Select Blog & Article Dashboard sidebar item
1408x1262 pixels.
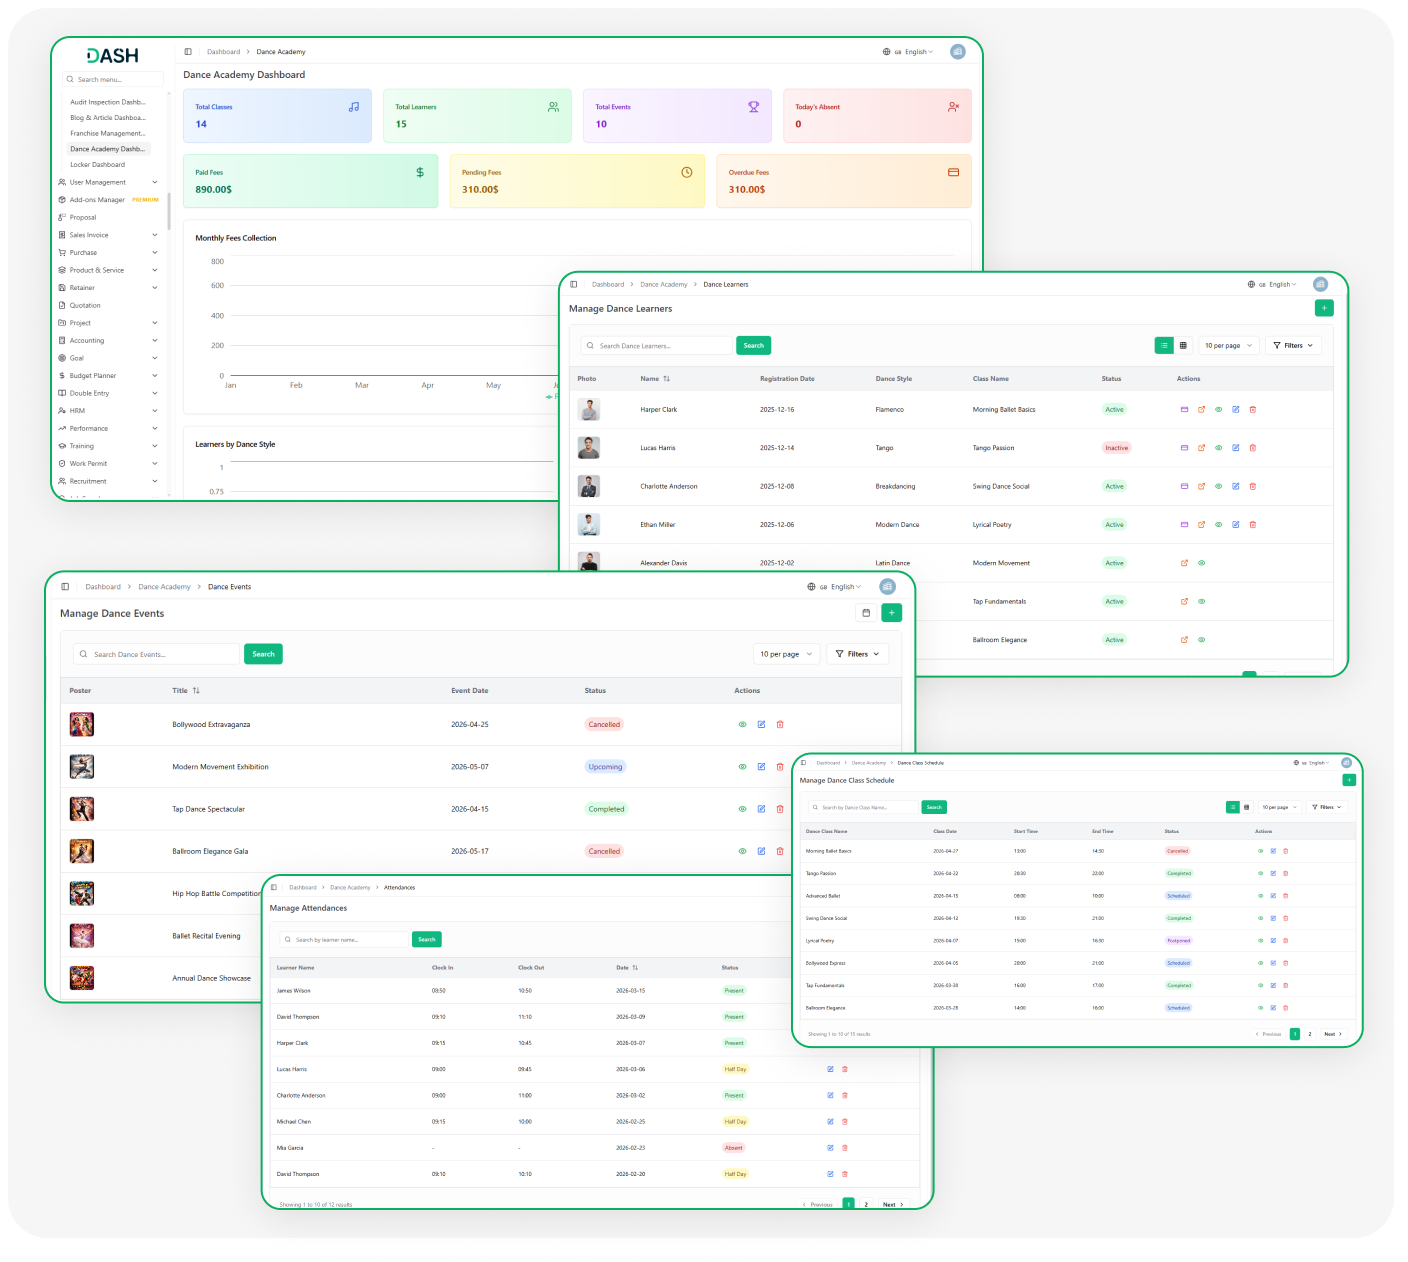108,118
